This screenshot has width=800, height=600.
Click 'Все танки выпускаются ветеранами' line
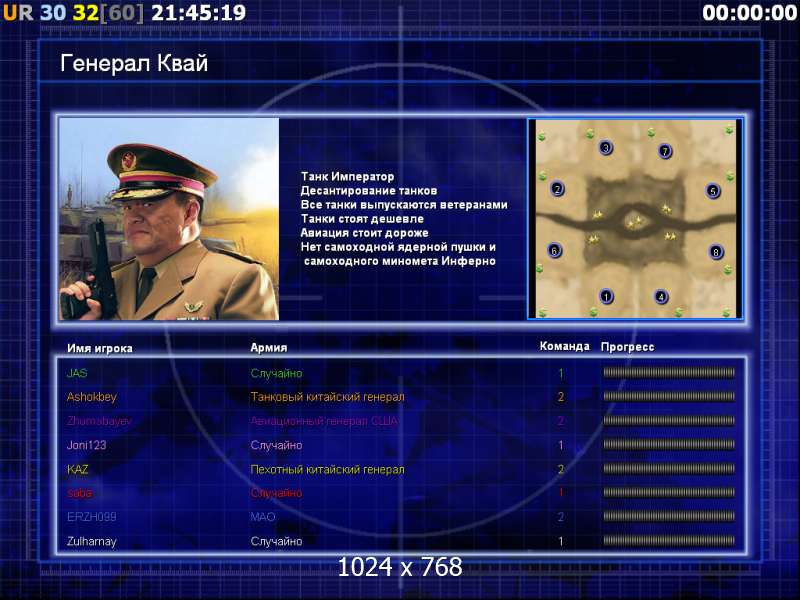(x=404, y=205)
